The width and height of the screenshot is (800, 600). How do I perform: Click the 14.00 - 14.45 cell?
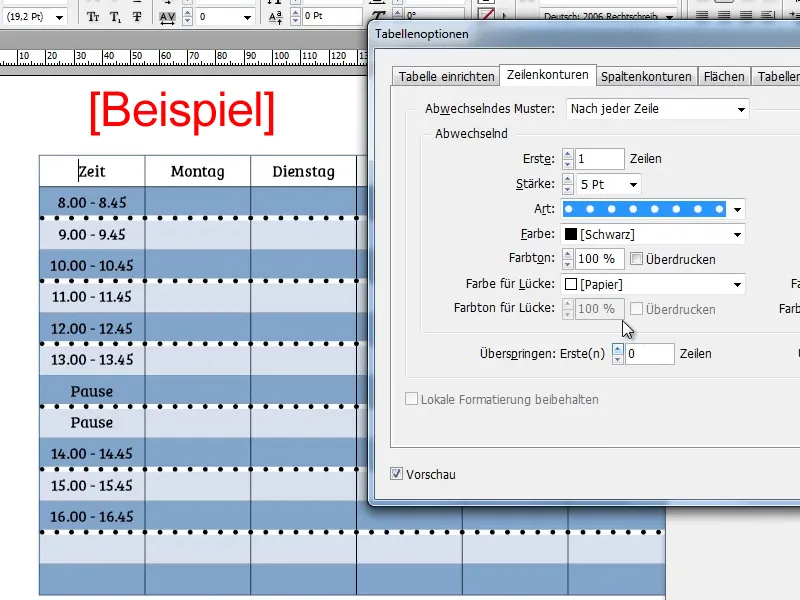[x=92, y=454]
